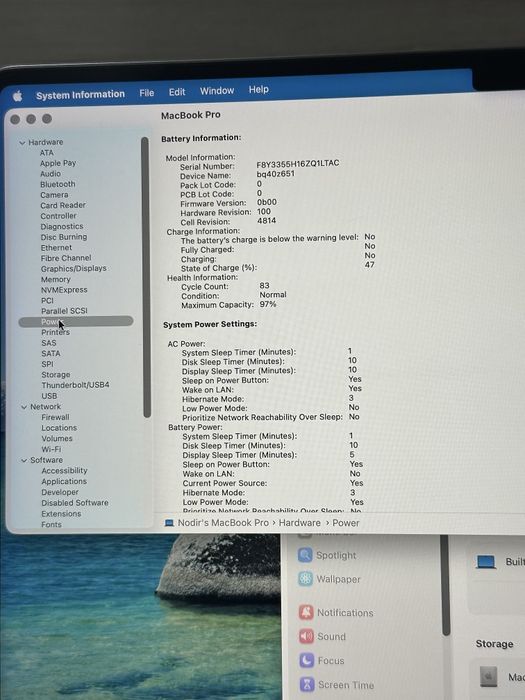Viewport: 525px width, 700px height.
Task: Click Hardware in the path bar
Action: pos(300,523)
